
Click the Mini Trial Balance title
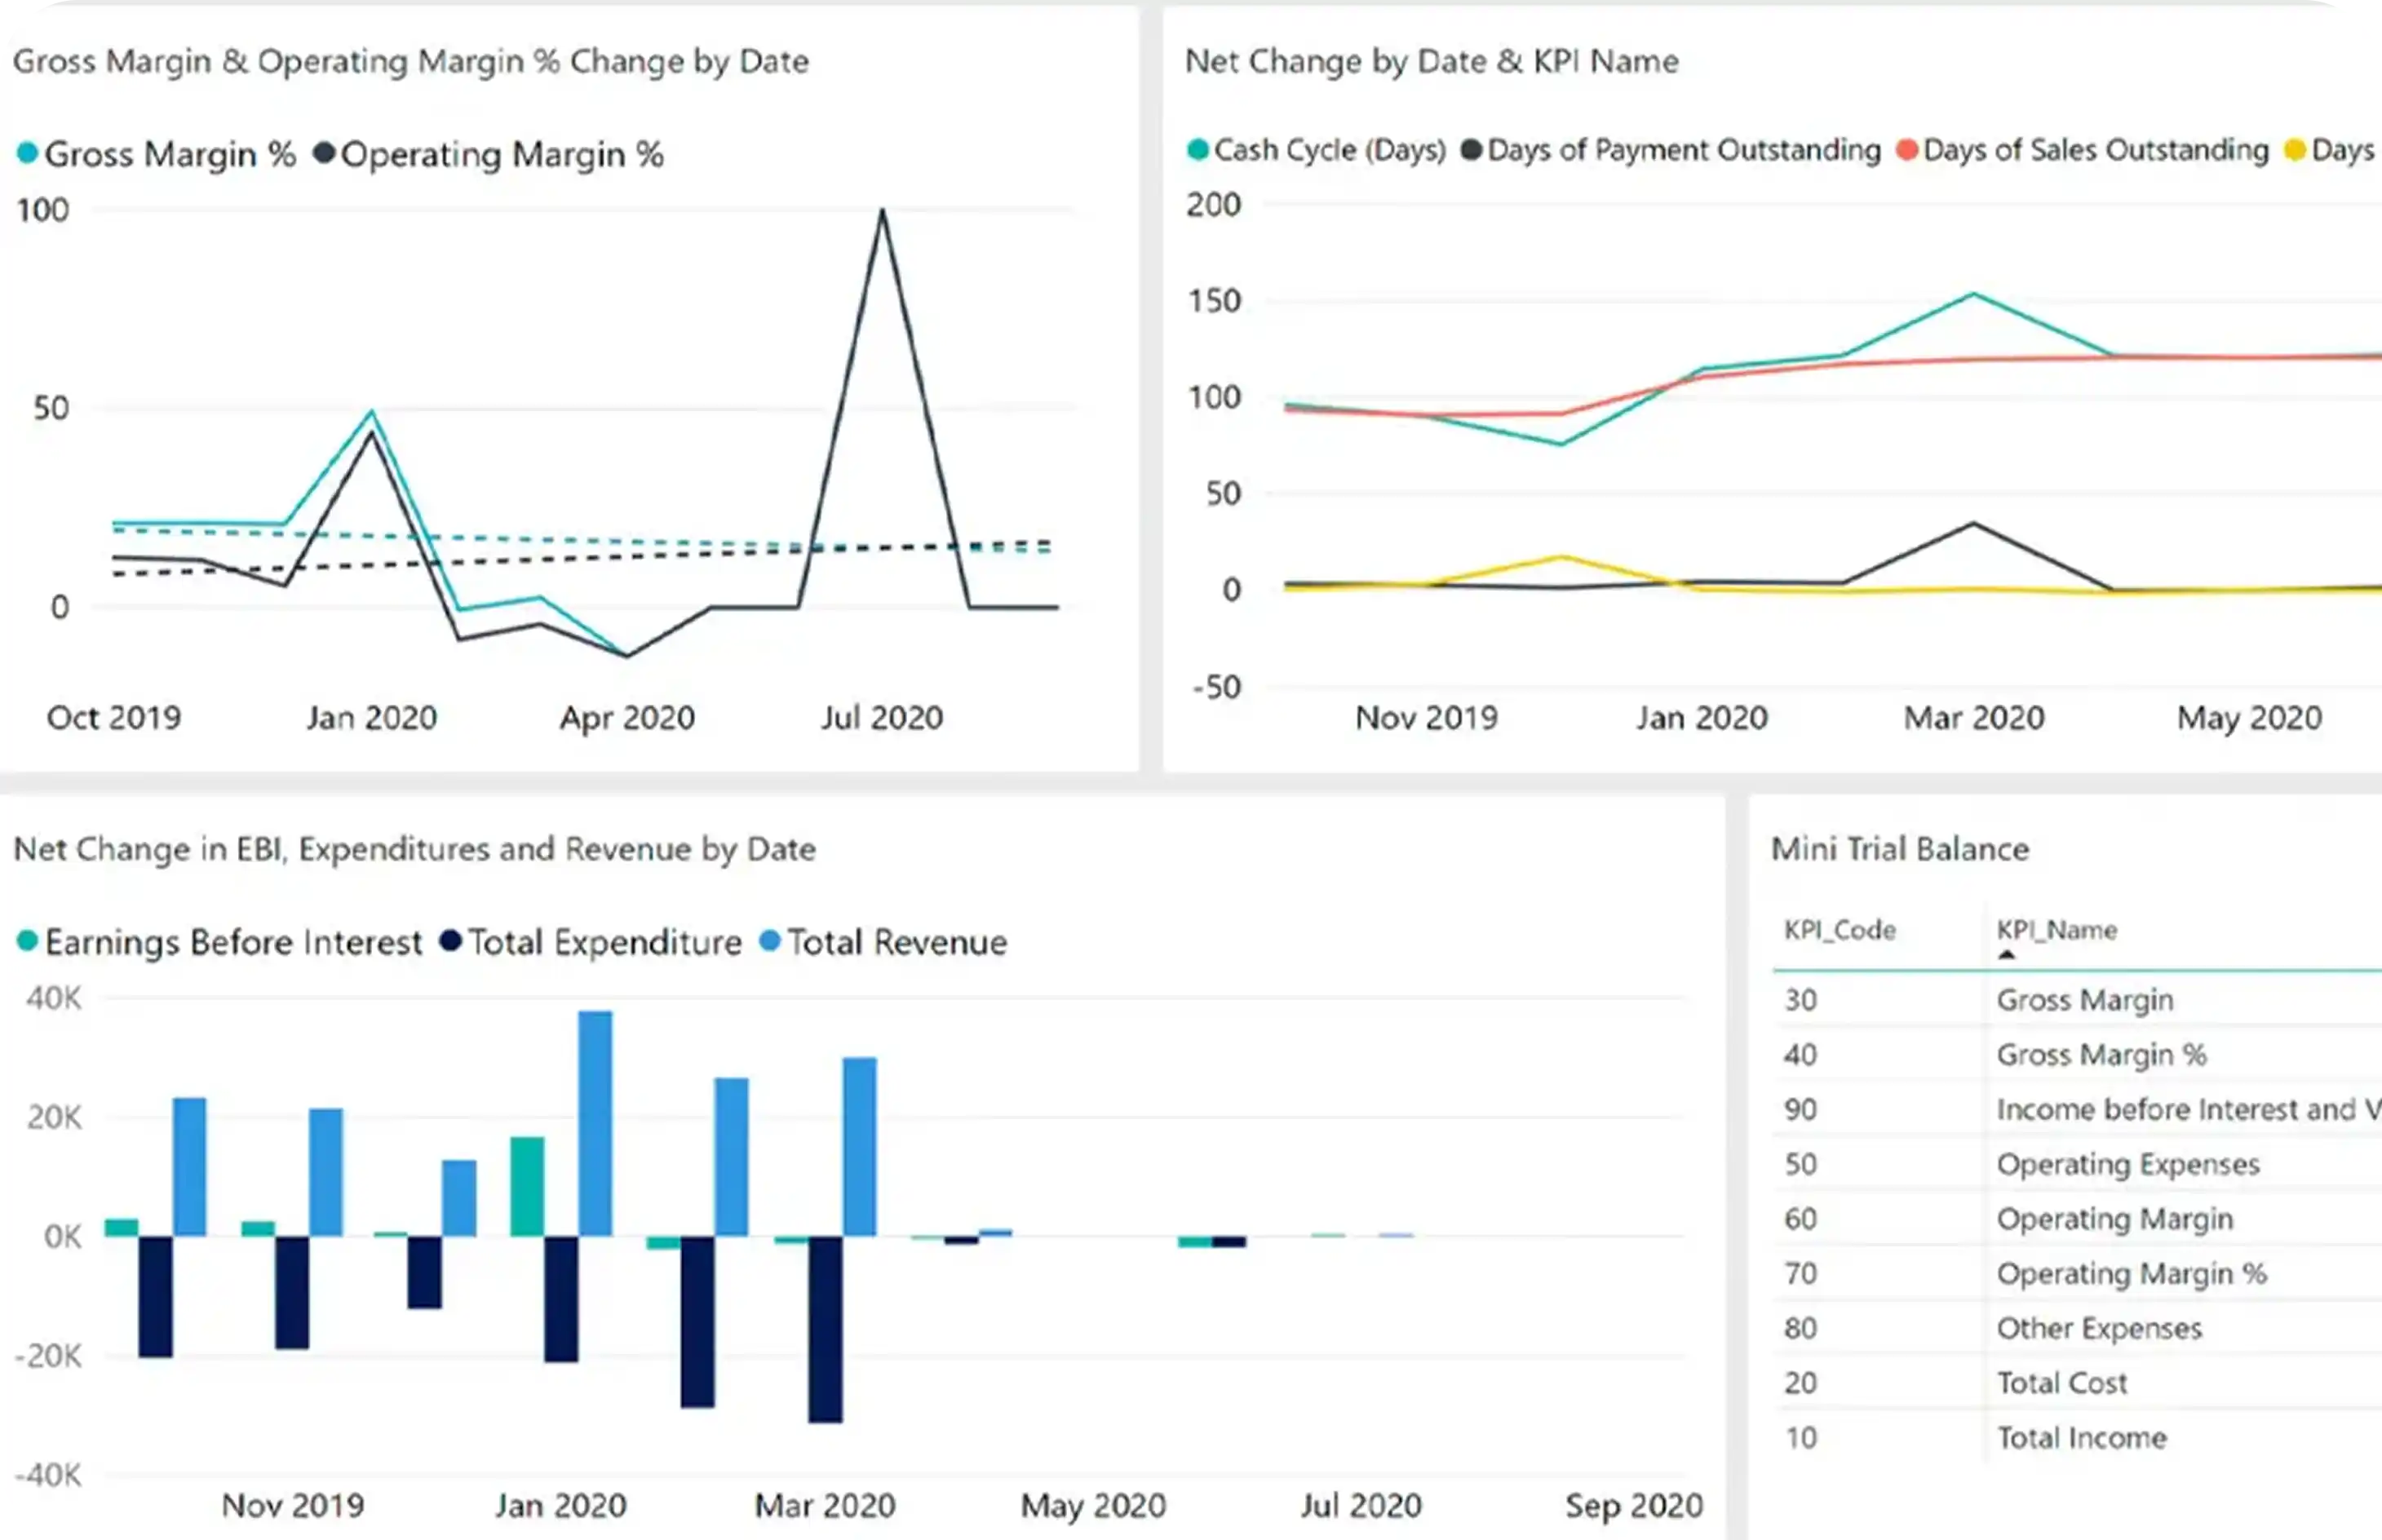pos(1899,849)
